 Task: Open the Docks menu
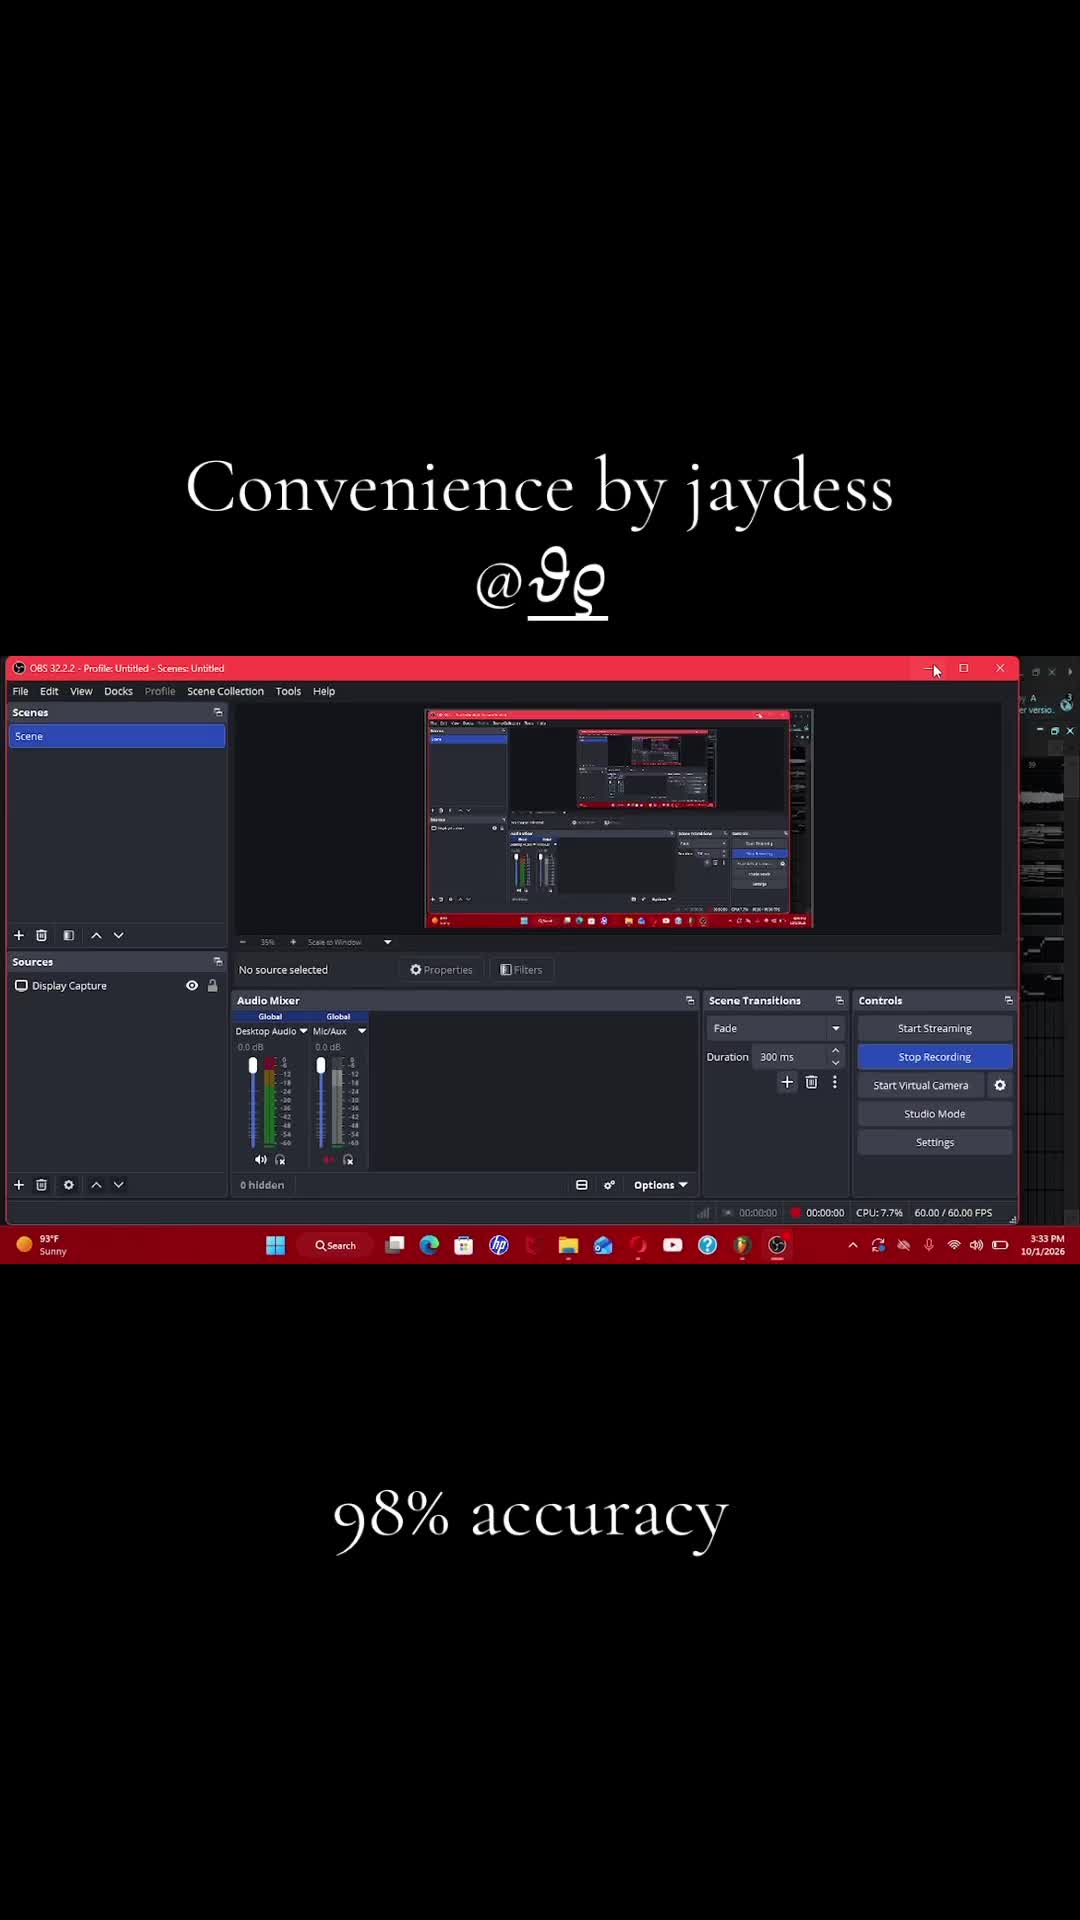pos(118,691)
